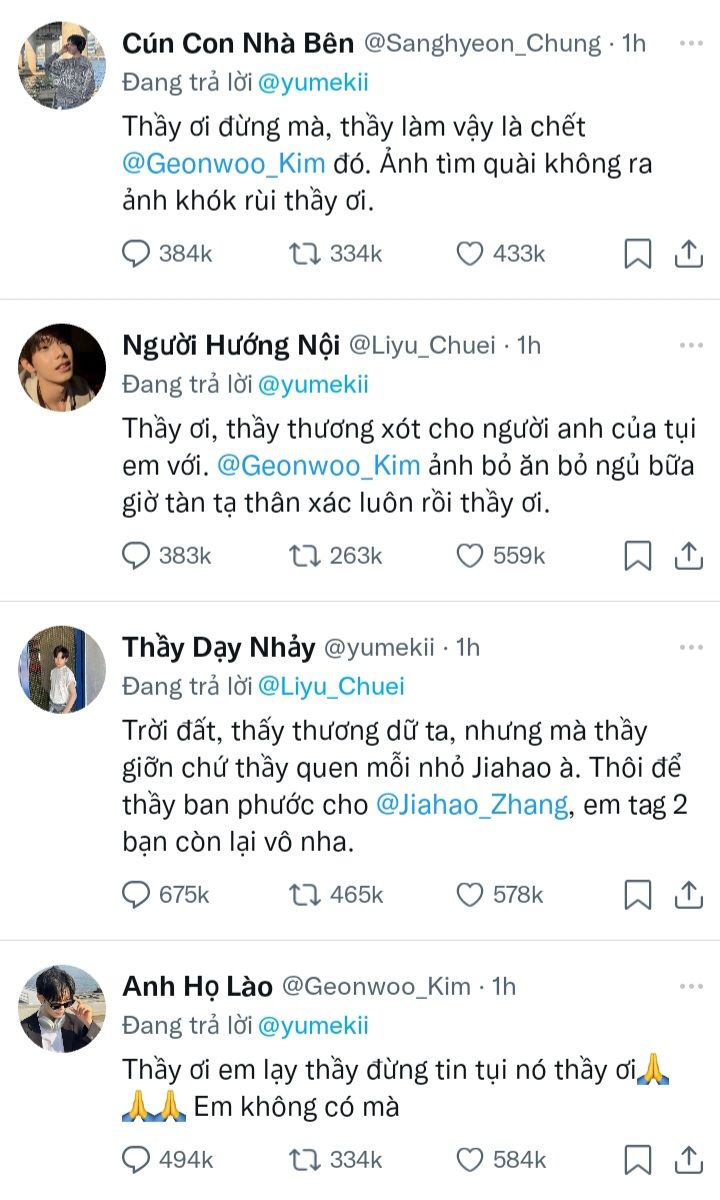Share Cún Con Nhà Bên's tweet
The image size is (720, 1200).
[x=688, y=254]
